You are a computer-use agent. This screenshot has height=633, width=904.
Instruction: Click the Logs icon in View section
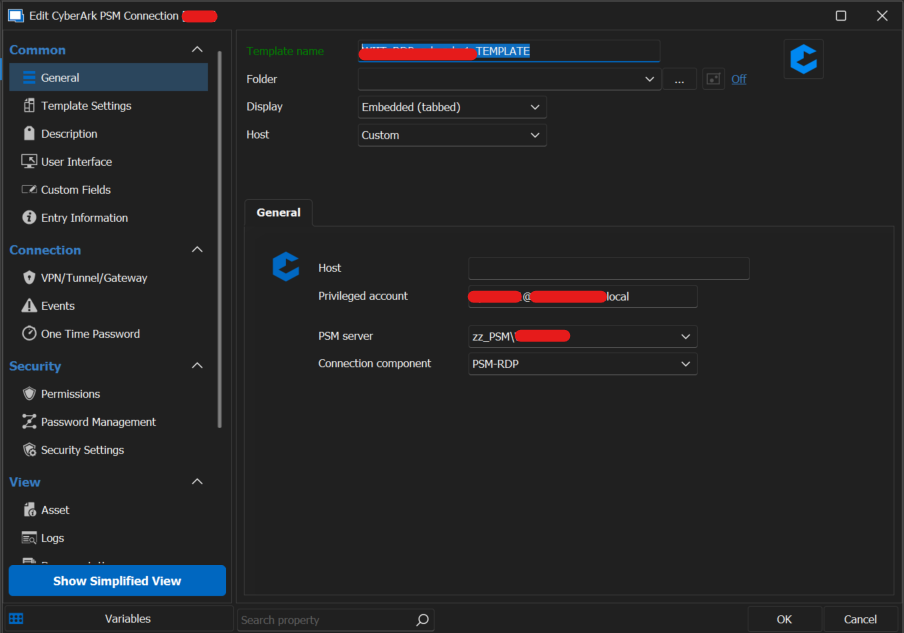29,538
